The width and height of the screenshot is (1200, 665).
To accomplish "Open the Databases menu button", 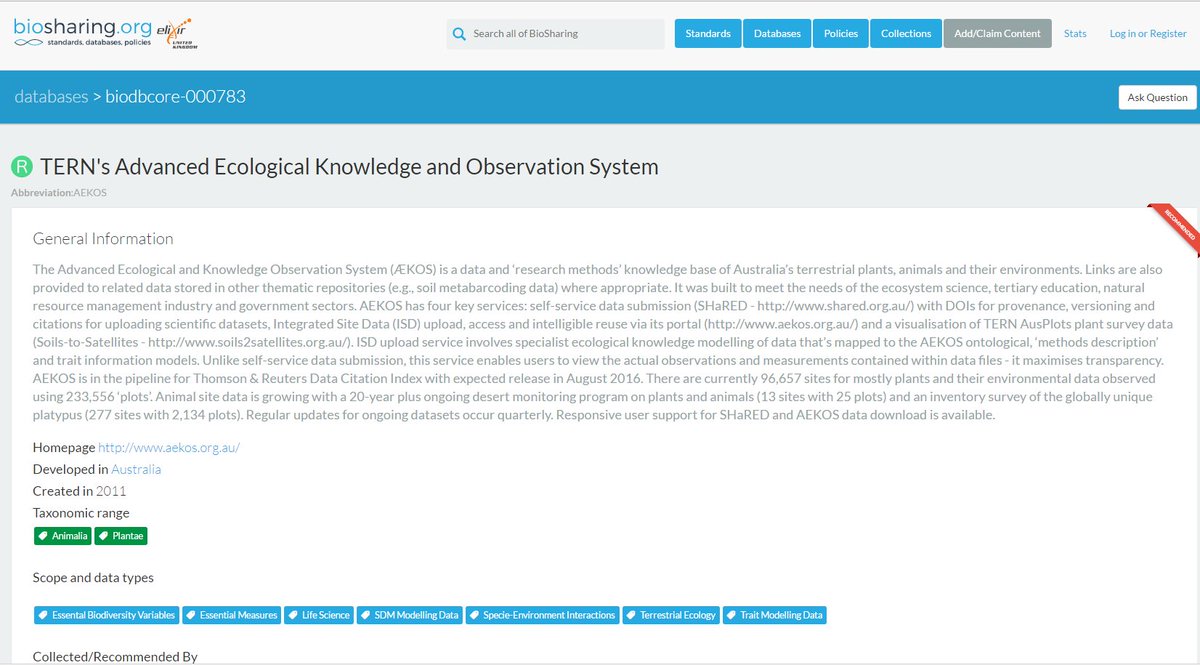I will click(x=777, y=34).
